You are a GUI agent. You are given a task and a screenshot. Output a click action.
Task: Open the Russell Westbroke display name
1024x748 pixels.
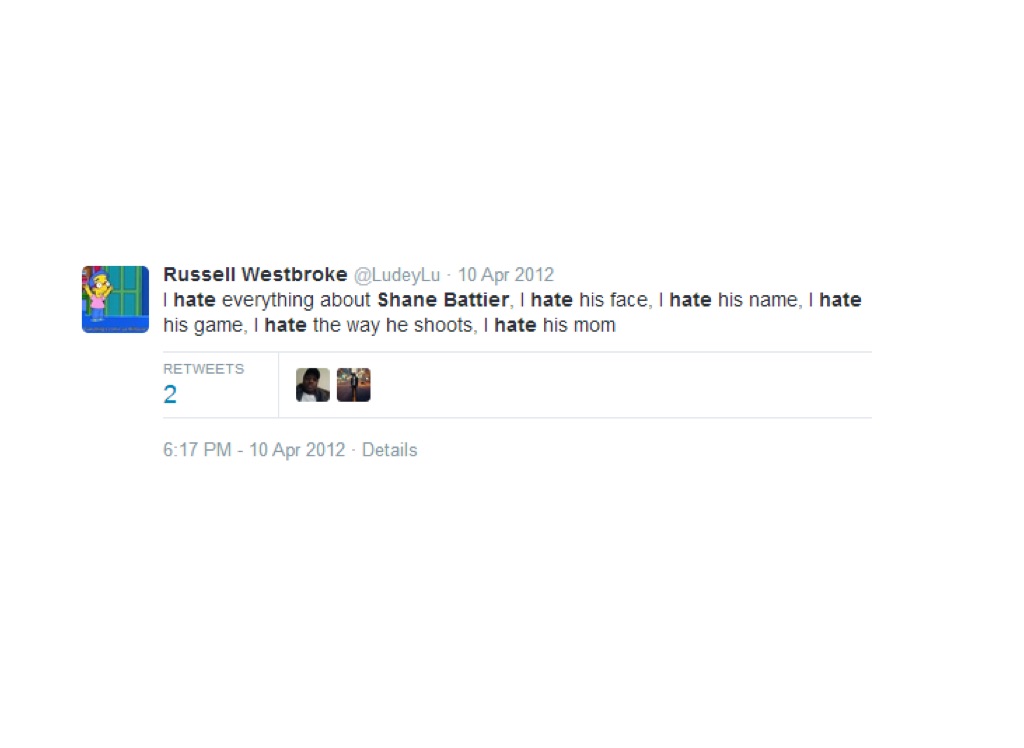click(255, 274)
